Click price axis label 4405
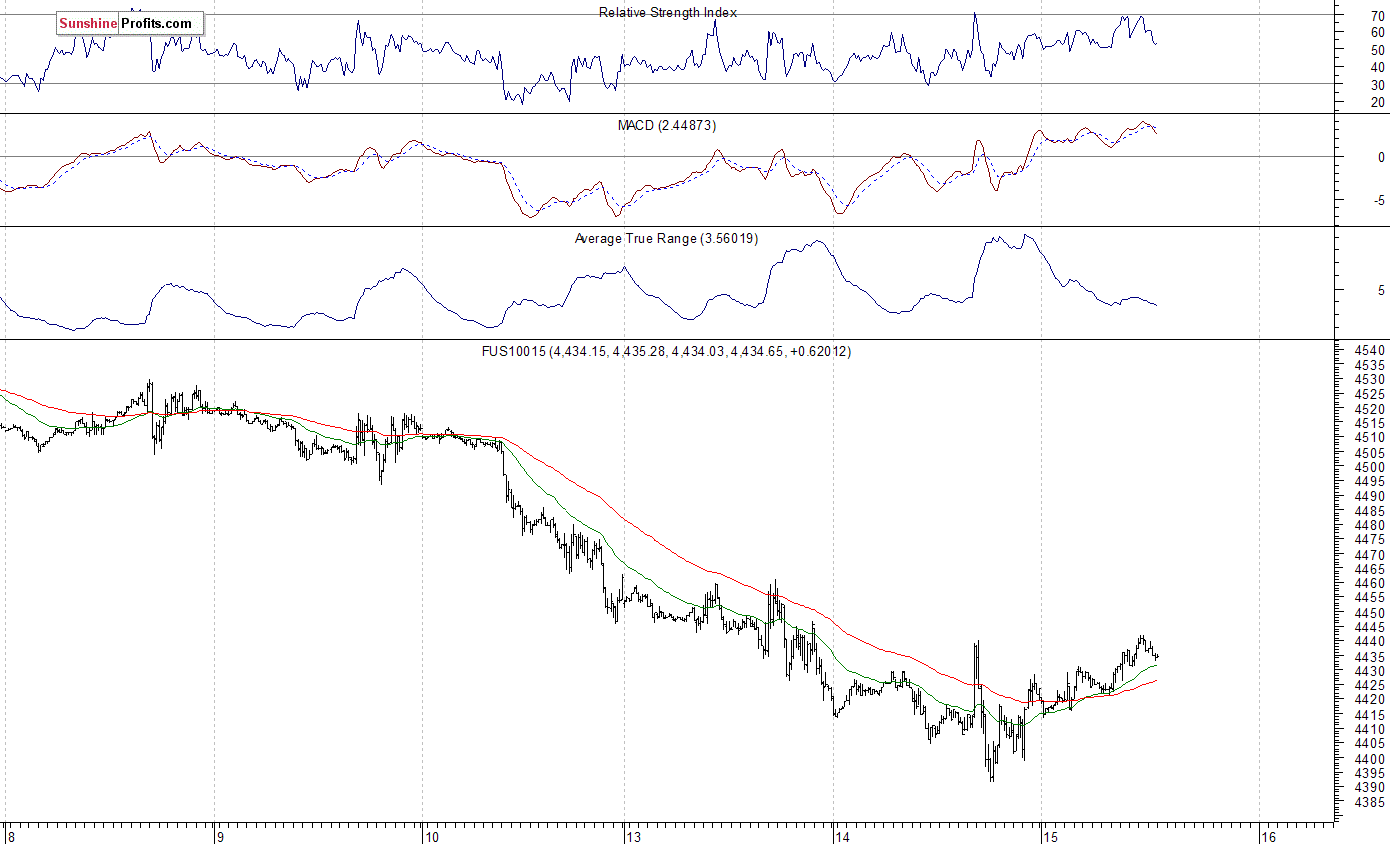1390x844 pixels. point(1370,744)
